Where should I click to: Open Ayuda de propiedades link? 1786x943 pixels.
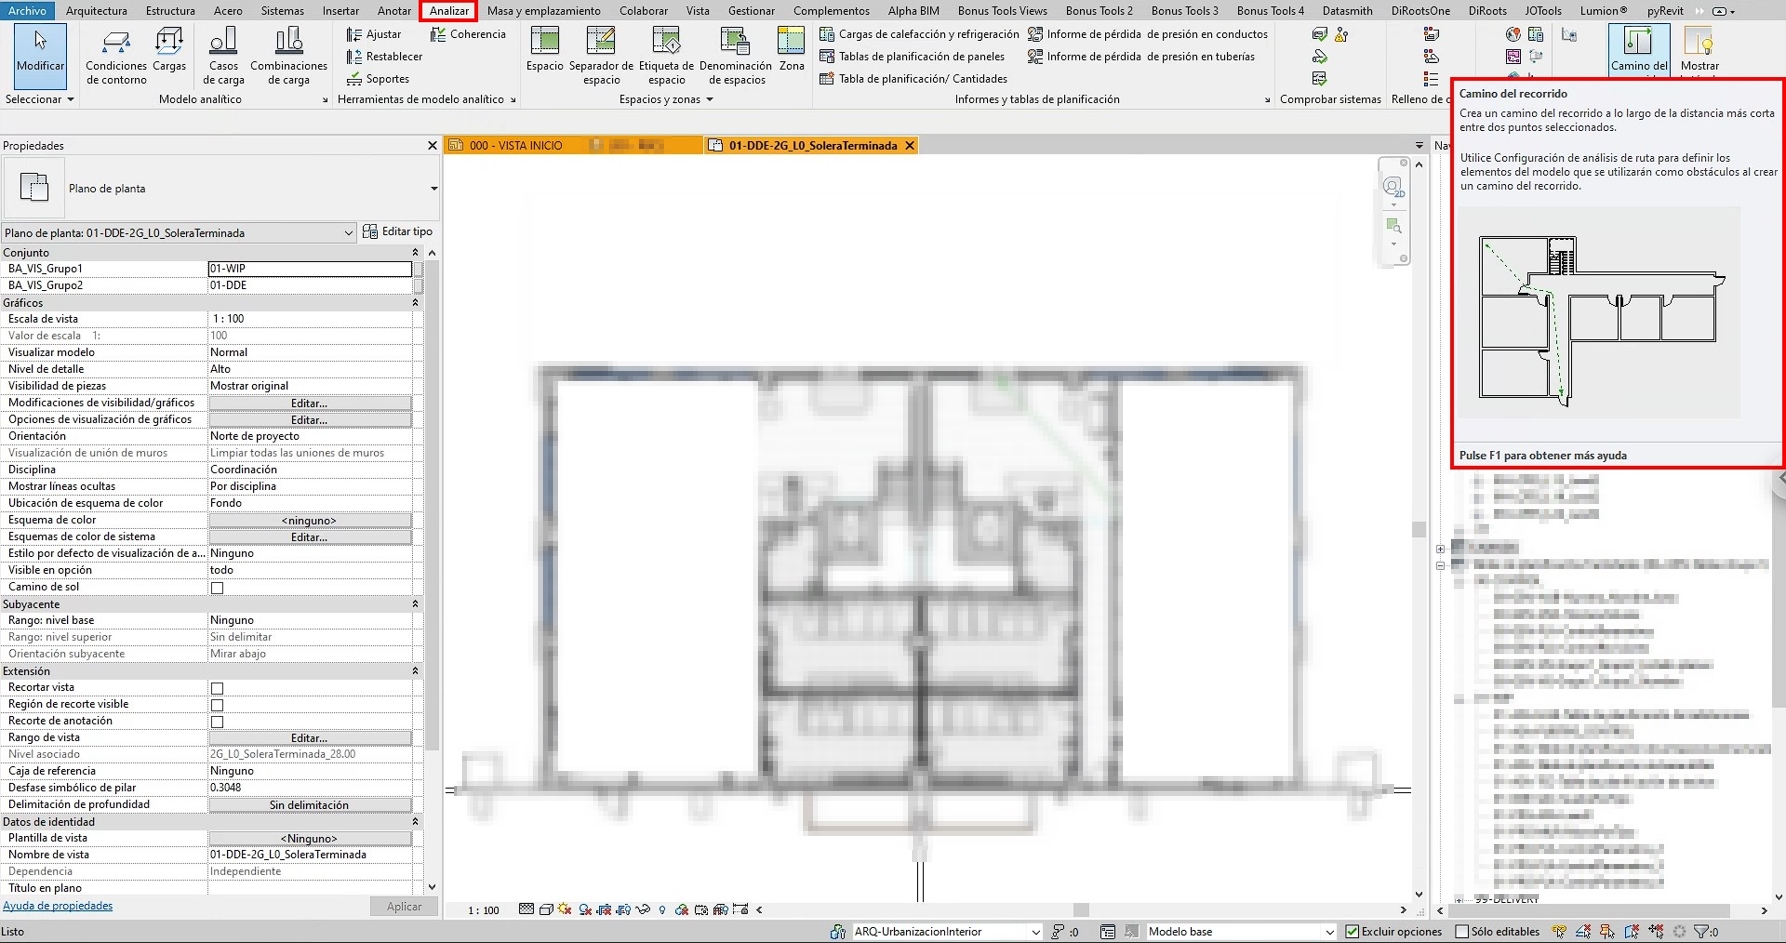58,906
